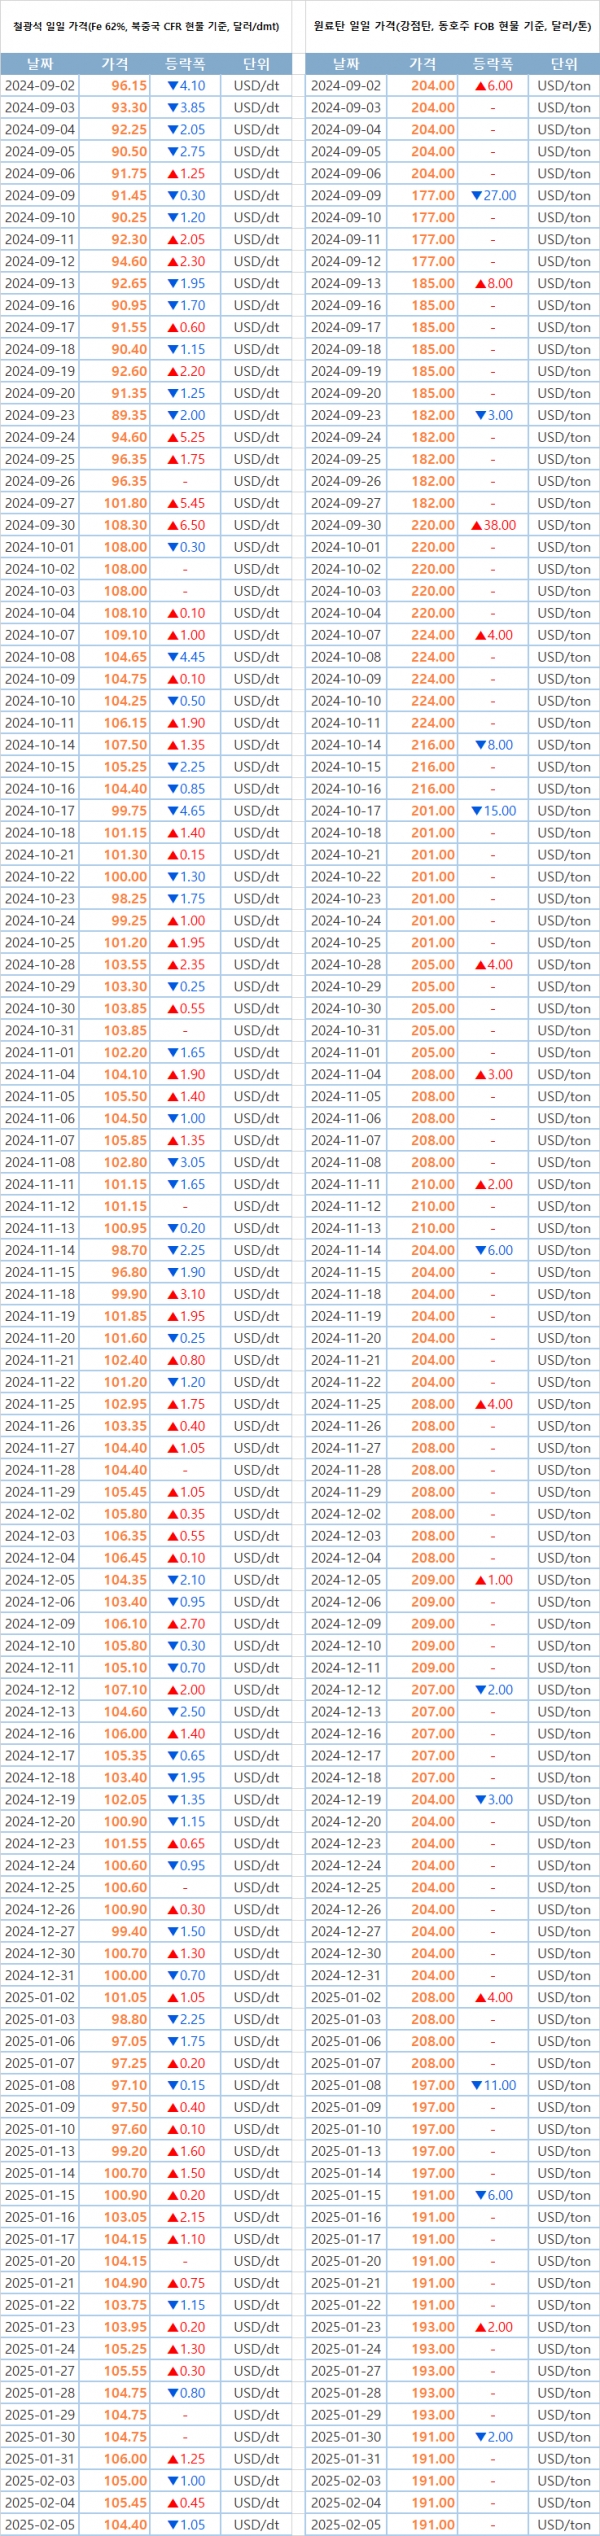
Task: Click 단위 header in the coking coal table
Action: [564, 64]
